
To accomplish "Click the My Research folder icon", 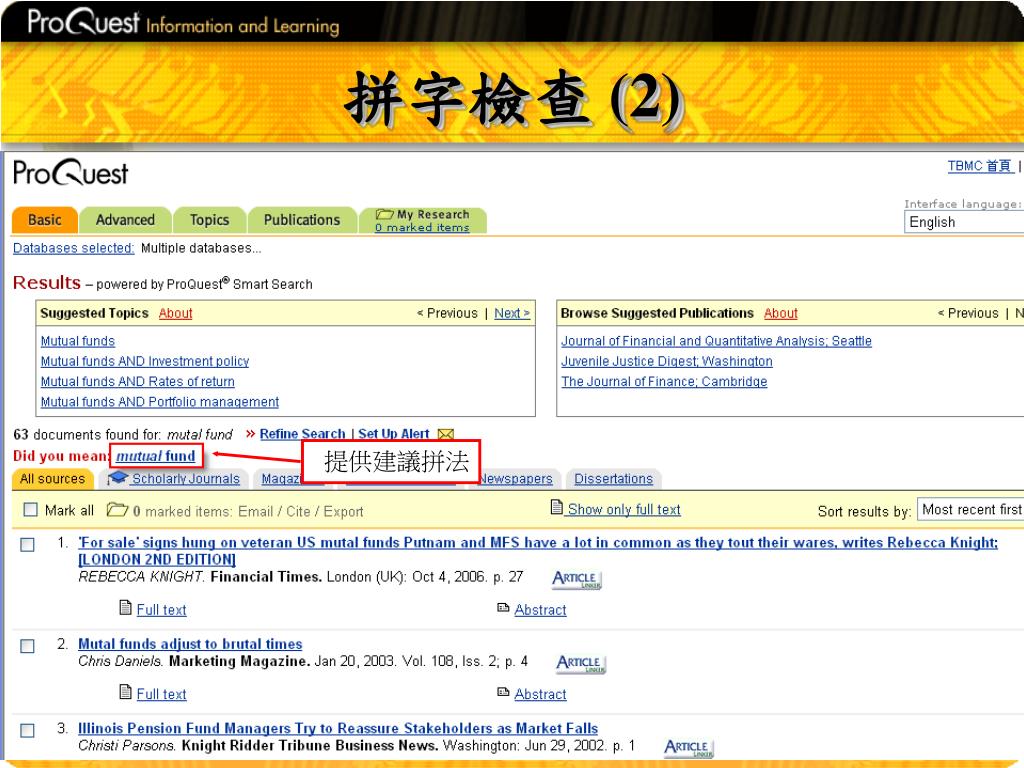I will pyautogui.click(x=385, y=214).
